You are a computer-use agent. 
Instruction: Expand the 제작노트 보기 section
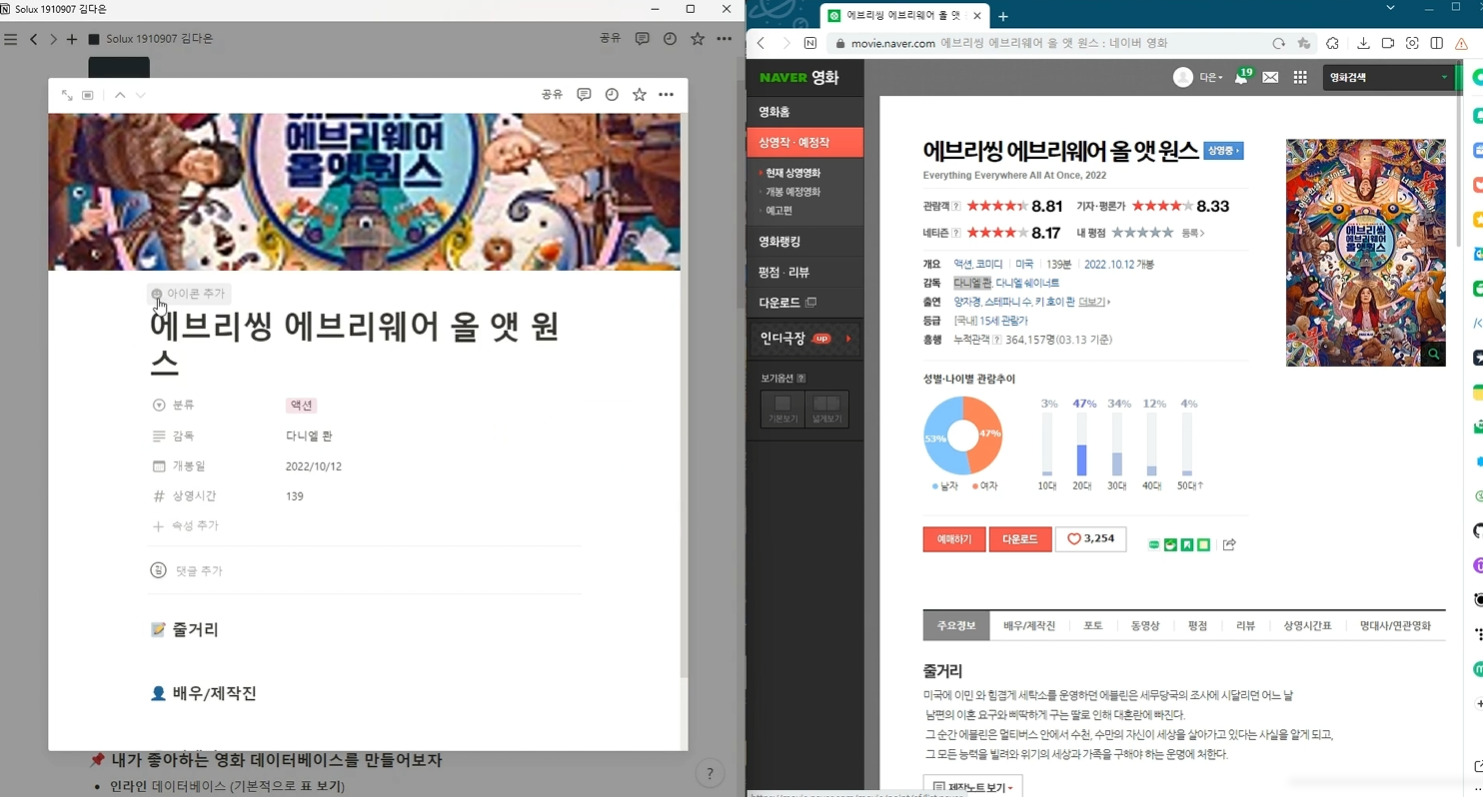[x=972, y=787]
